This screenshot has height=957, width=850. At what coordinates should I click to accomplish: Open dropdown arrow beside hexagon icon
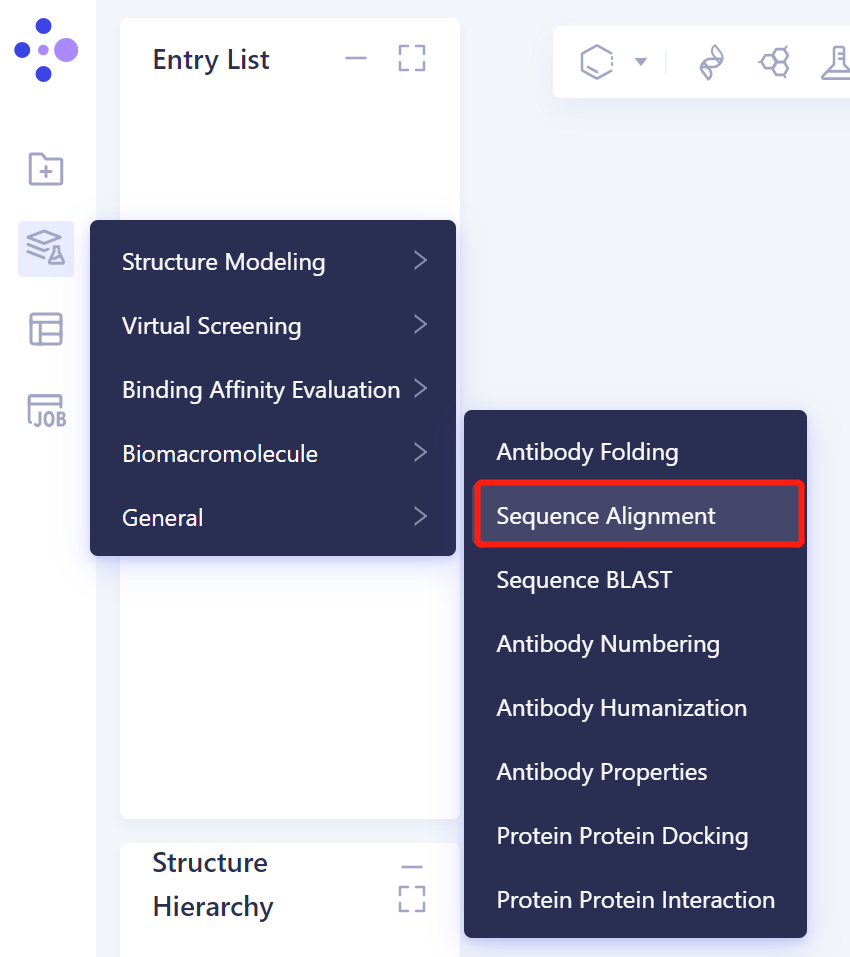coord(641,62)
